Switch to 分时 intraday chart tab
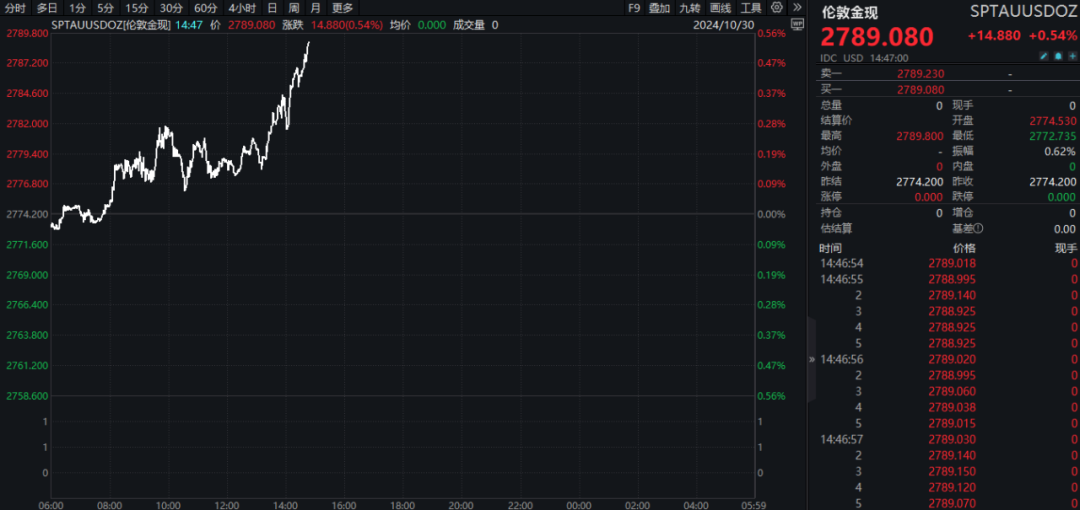 [x=15, y=7]
